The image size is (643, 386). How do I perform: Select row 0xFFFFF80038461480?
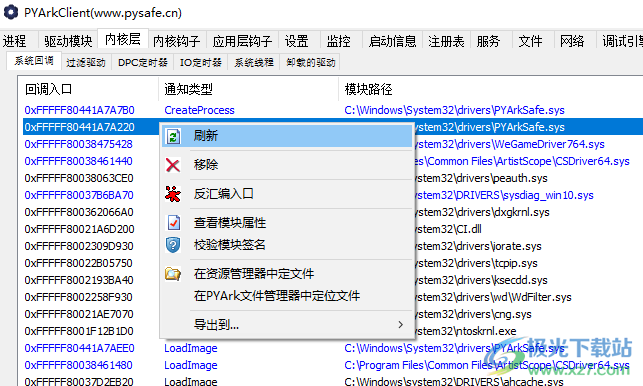coord(78,365)
